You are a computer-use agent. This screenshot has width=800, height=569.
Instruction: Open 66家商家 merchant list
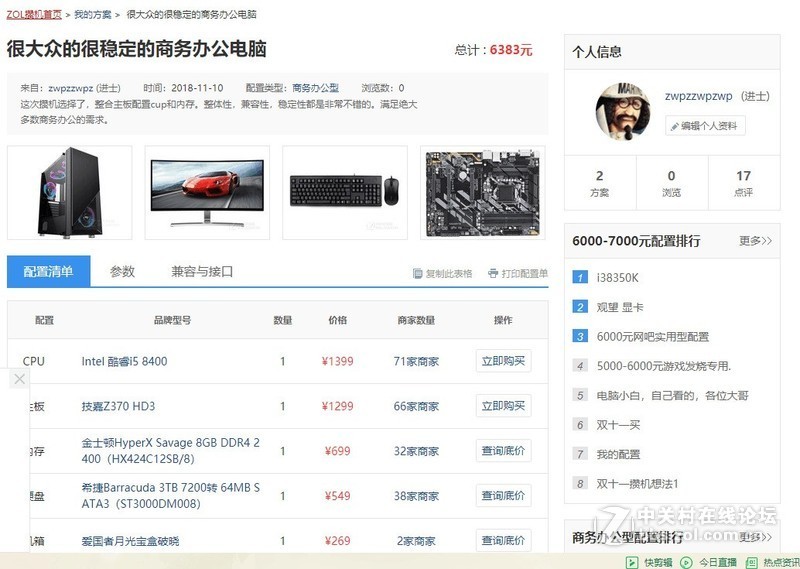(416, 406)
